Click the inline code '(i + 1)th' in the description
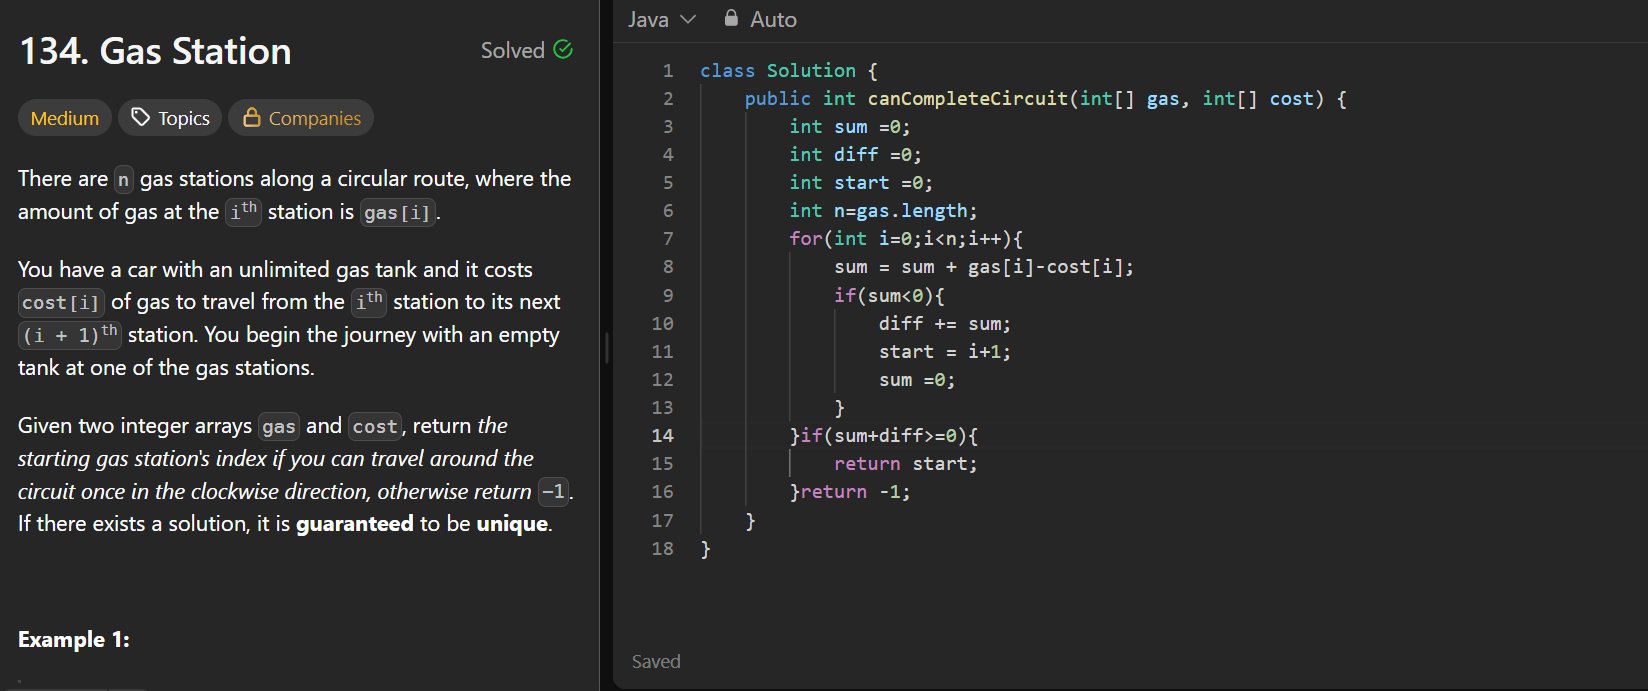The height and width of the screenshot is (691, 1648). pyautogui.click(x=69, y=334)
